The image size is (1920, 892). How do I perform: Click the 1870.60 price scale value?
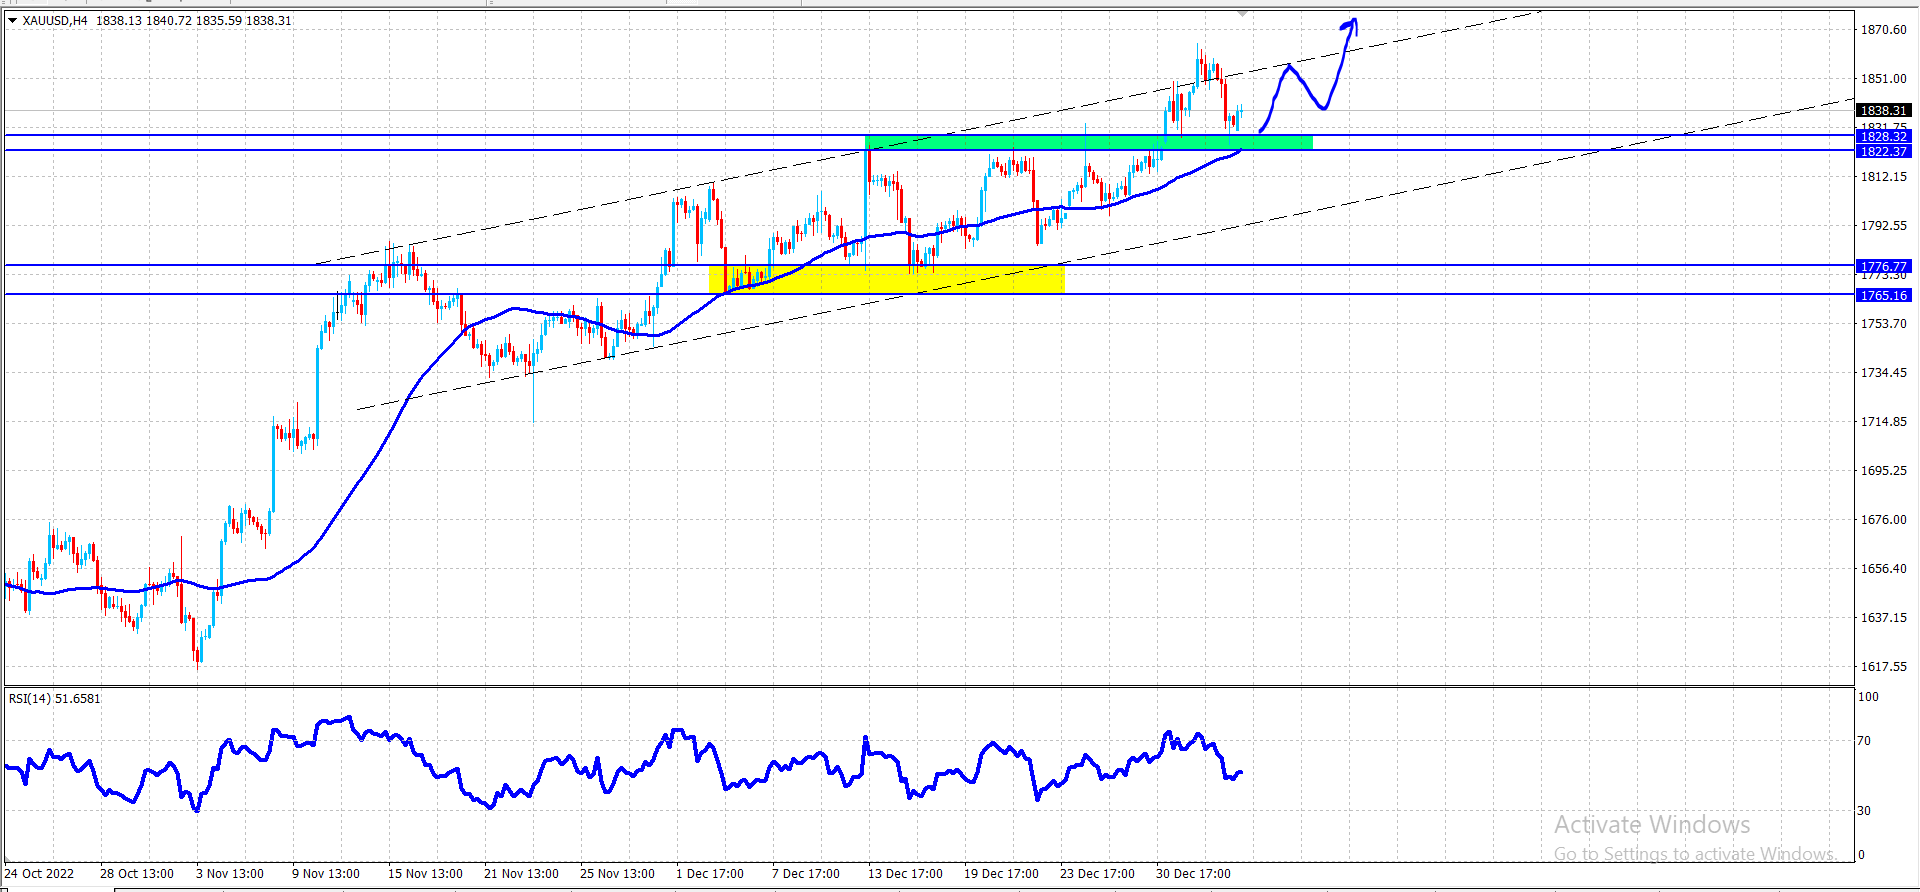tap(1883, 30)
